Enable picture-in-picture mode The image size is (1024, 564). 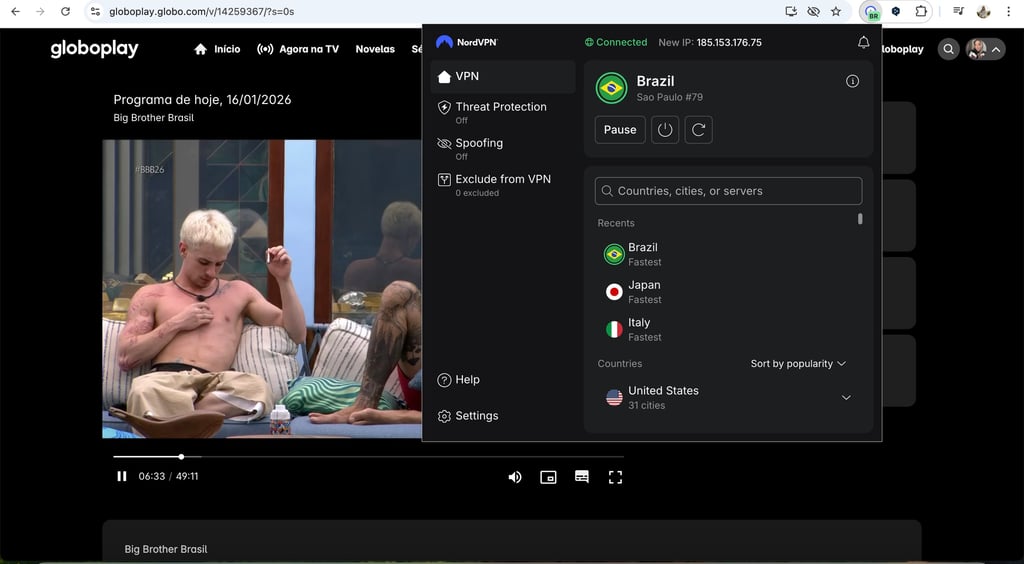548,477
